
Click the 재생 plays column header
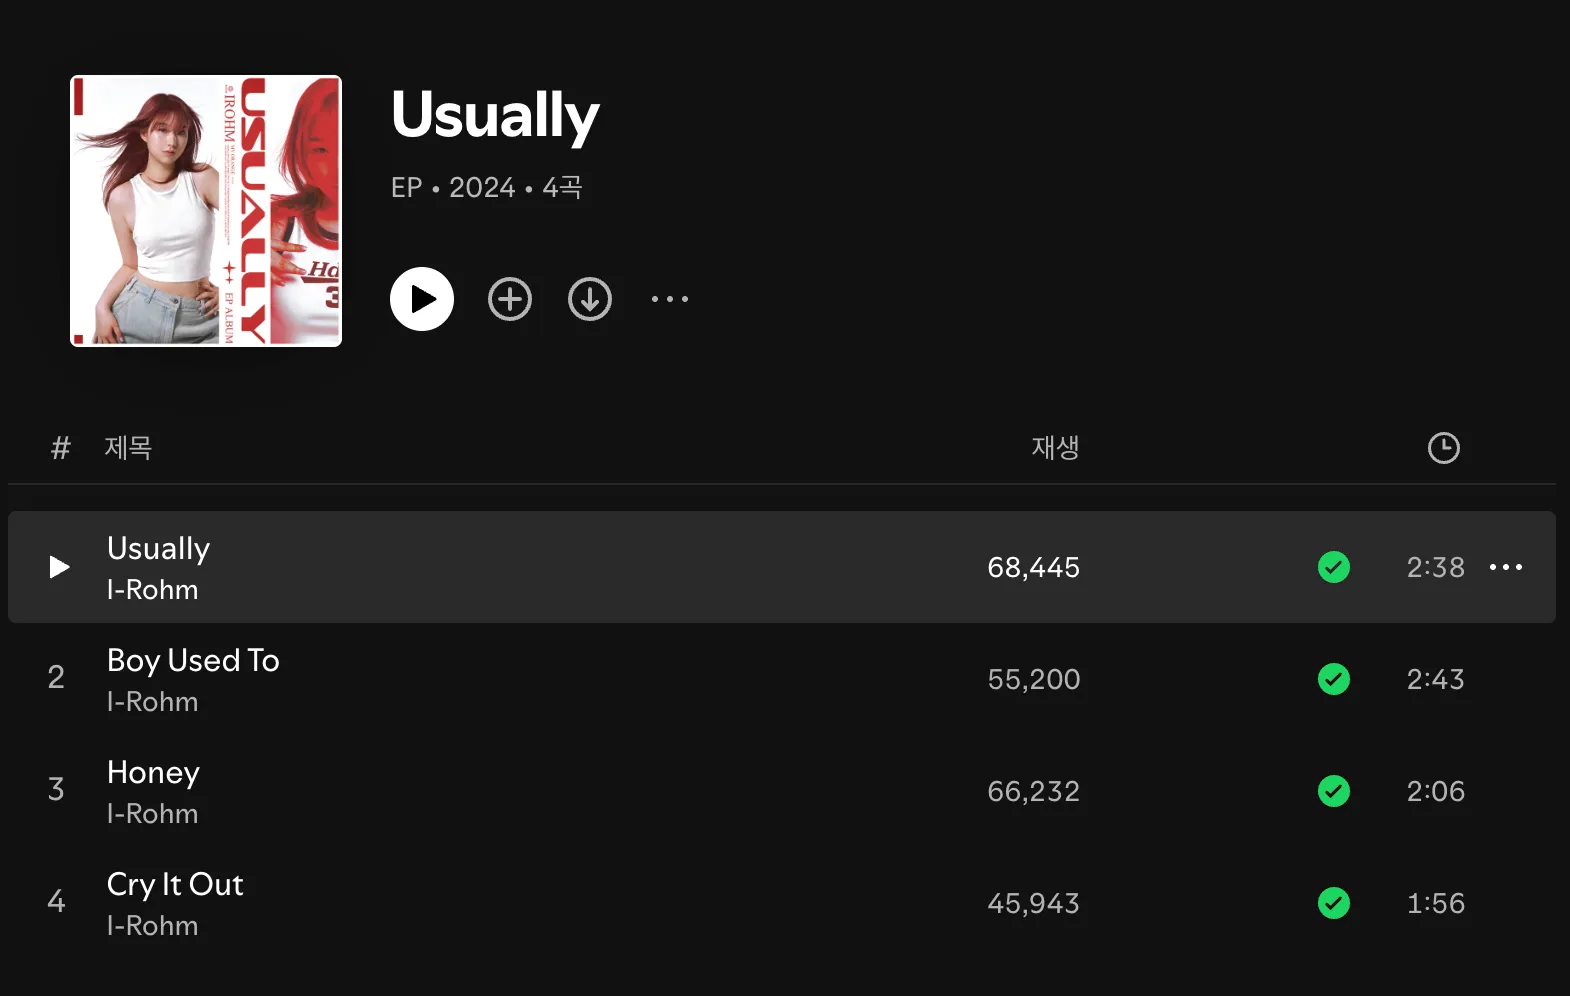point(1056,447)
